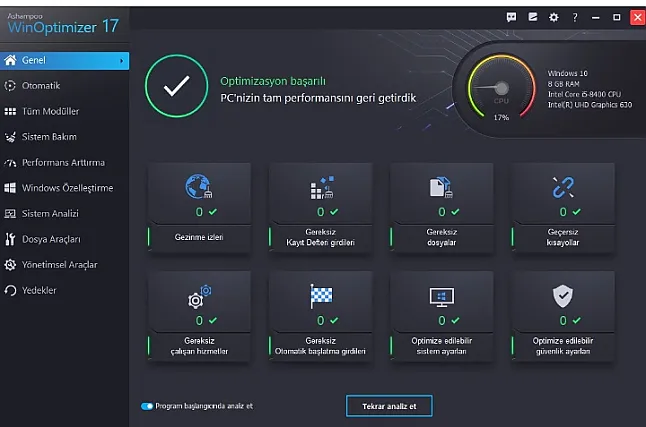Go to Sistem Bakım
The width and height of the screenshot is (646, 427).
click(x=65, y=137)
